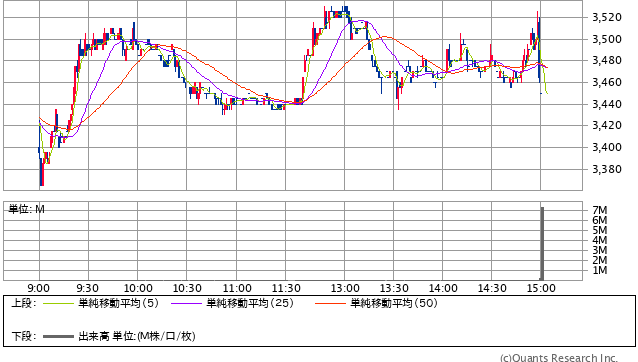Click the 10:30 time axis label
The image size is (638, 362).
tap(187, 288)
